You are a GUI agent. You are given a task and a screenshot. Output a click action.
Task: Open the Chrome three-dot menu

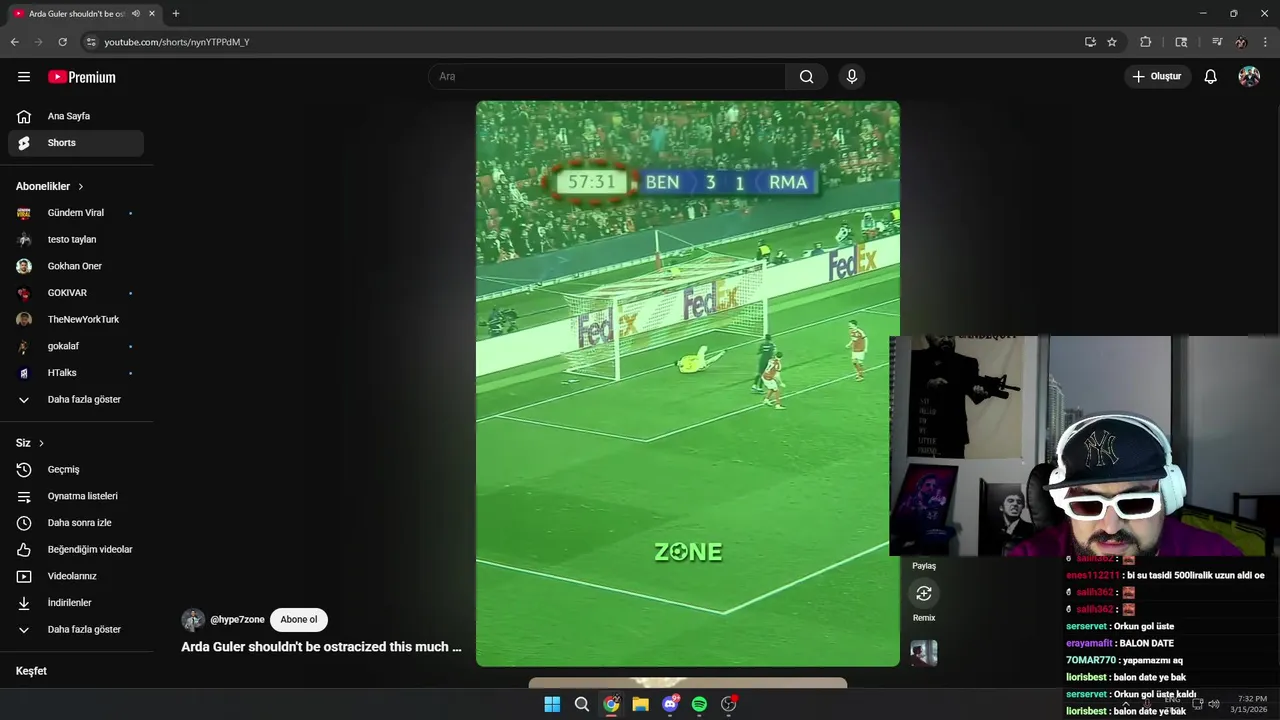tap(1265, 42)
